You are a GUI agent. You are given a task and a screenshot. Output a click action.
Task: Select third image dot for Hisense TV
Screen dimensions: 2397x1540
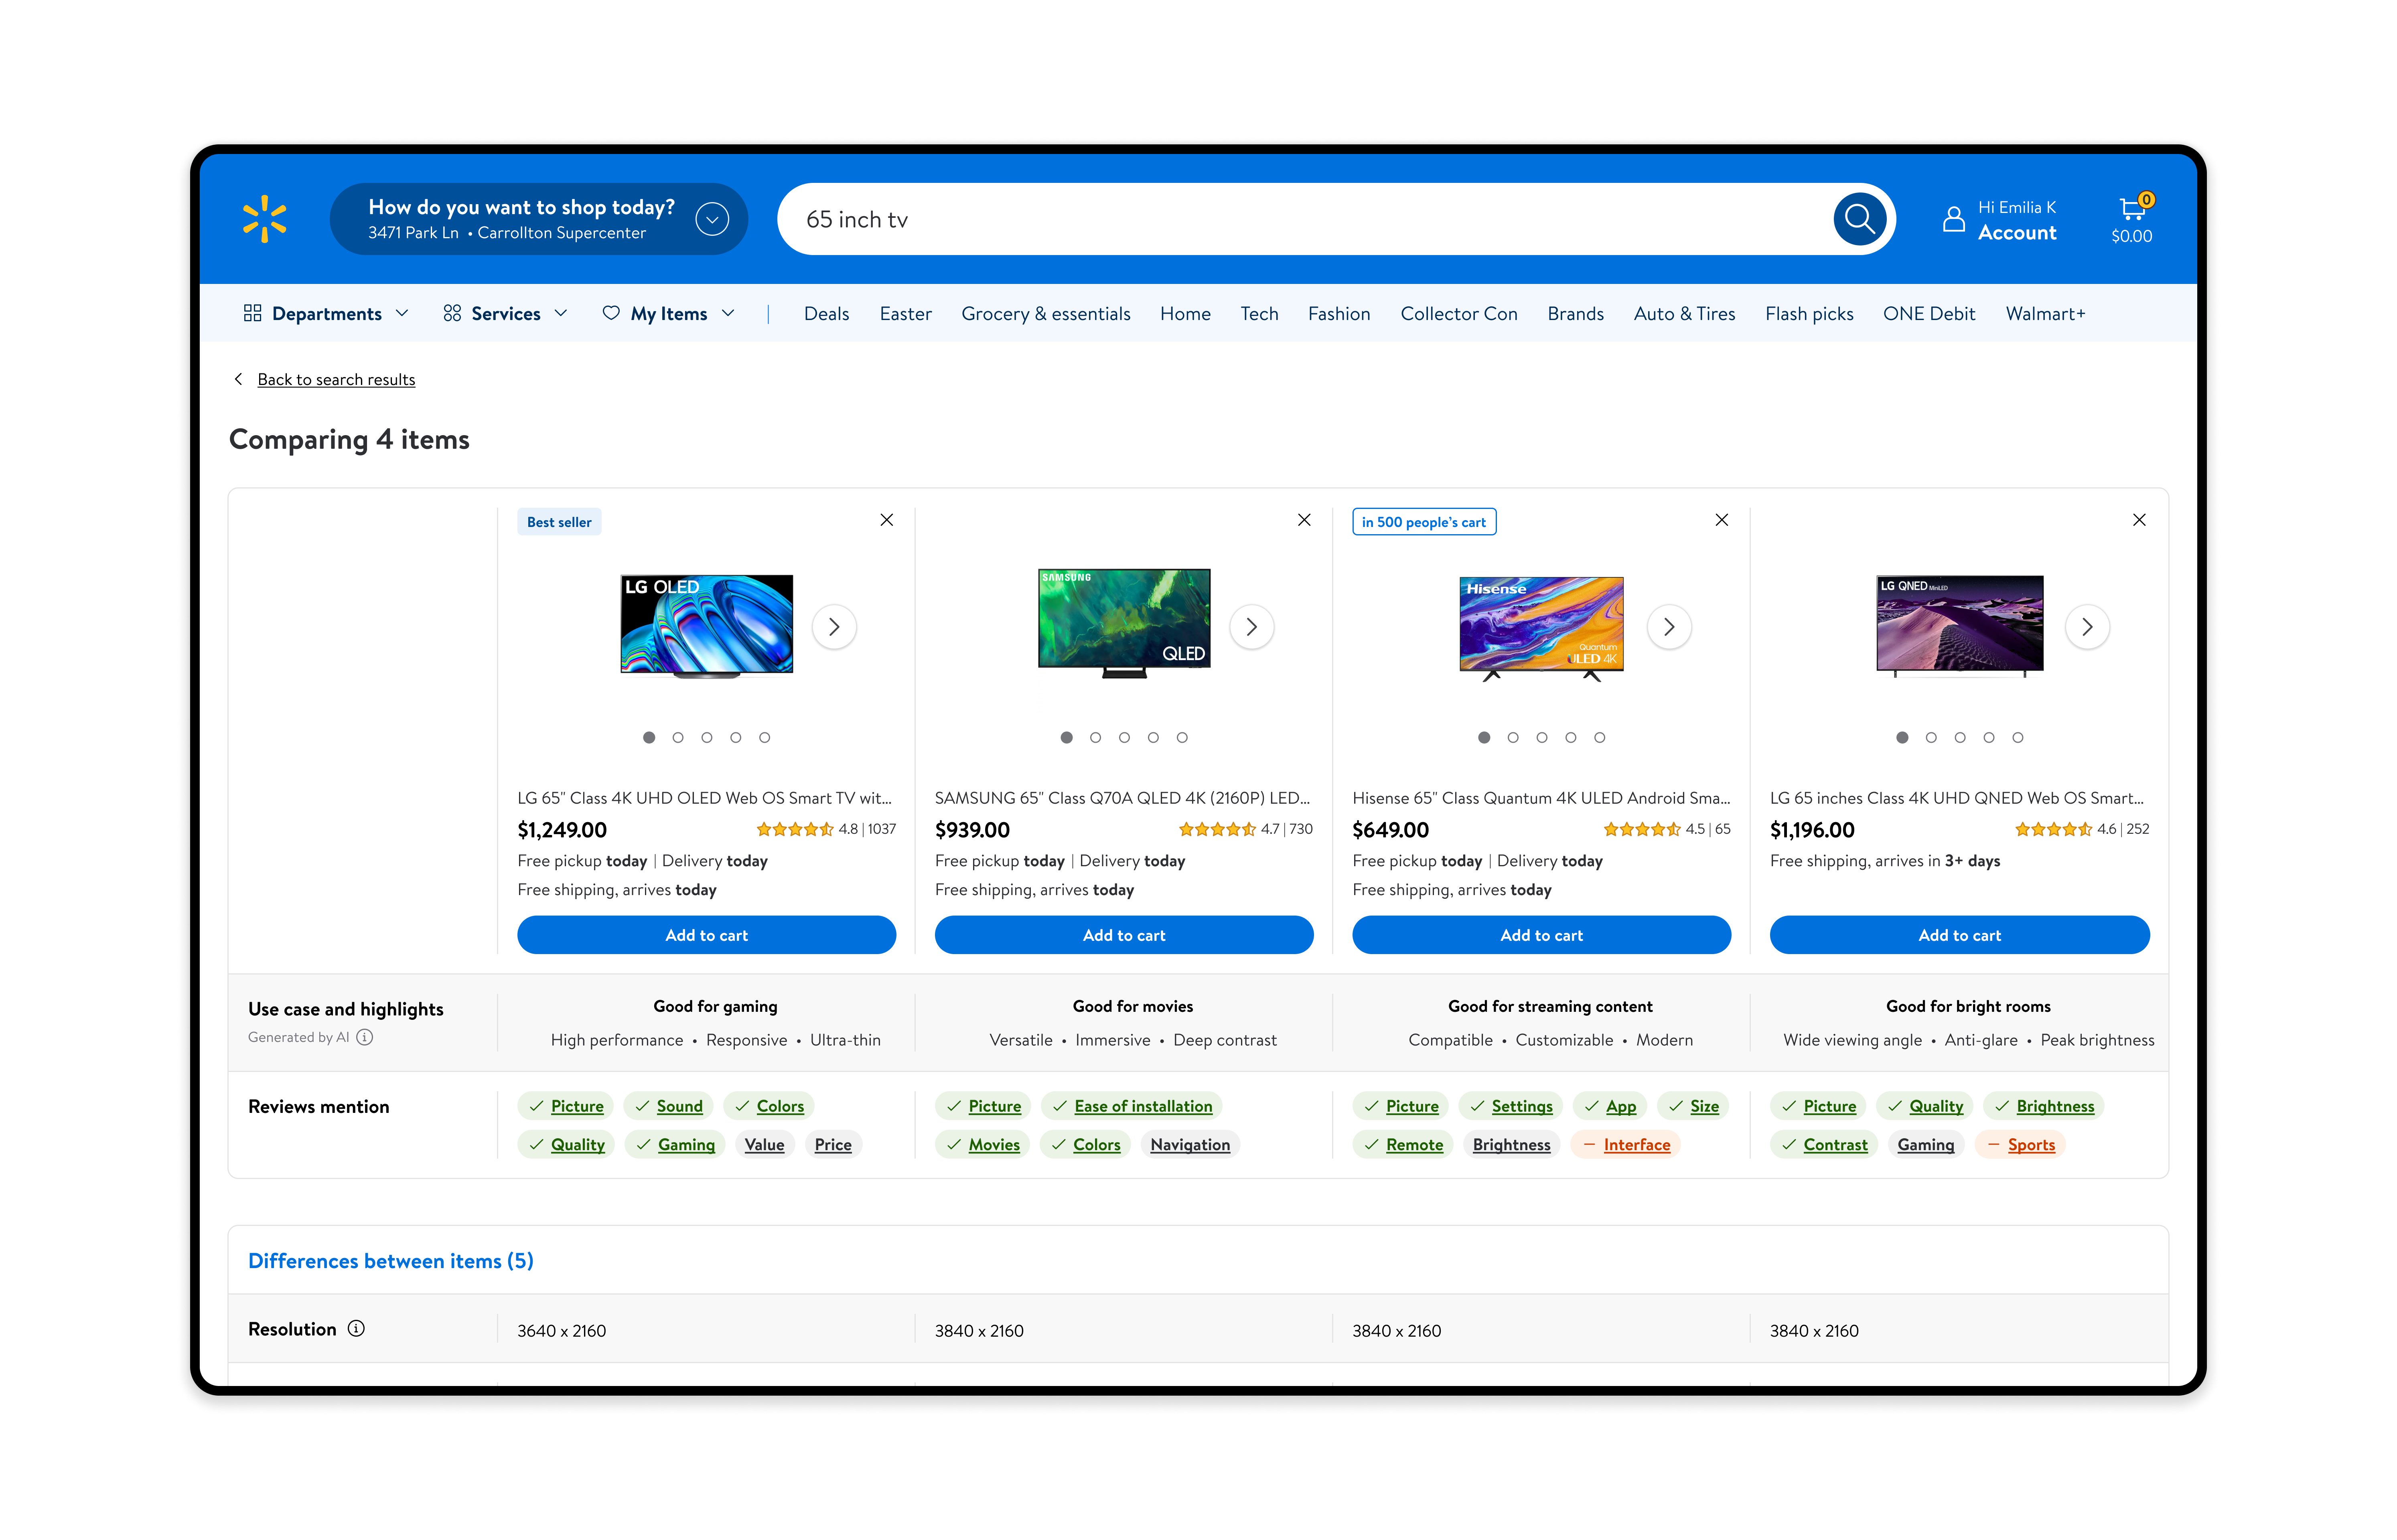(x=1541, y=738)
